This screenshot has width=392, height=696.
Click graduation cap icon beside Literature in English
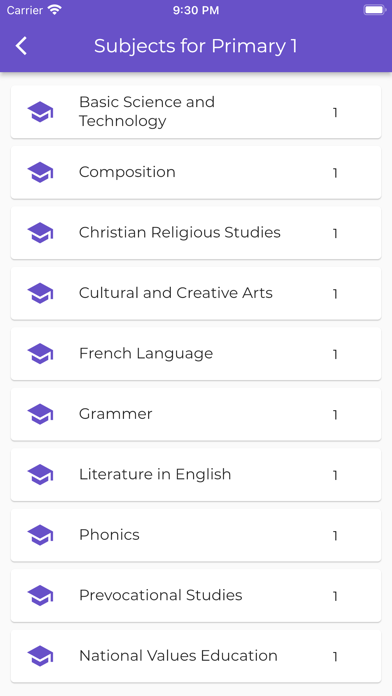pyautogui.click(x=40, y=475)
